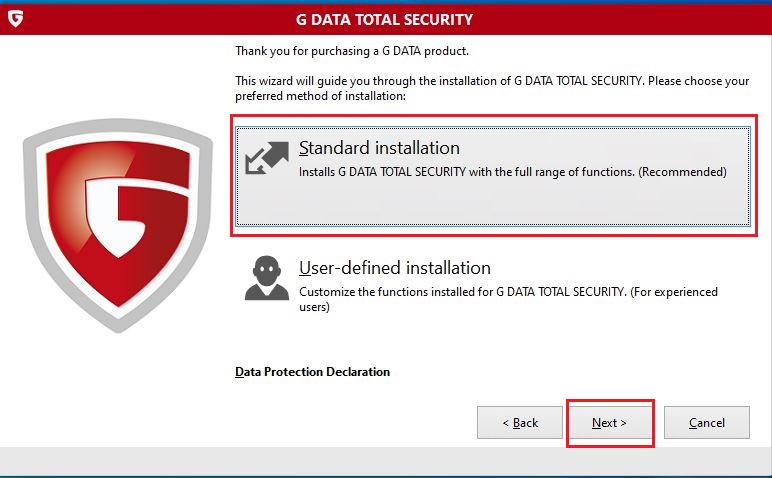Abort setup with the Cancel button
The height and width of the screenshot is (478, 772).
(x=707, y=422)
